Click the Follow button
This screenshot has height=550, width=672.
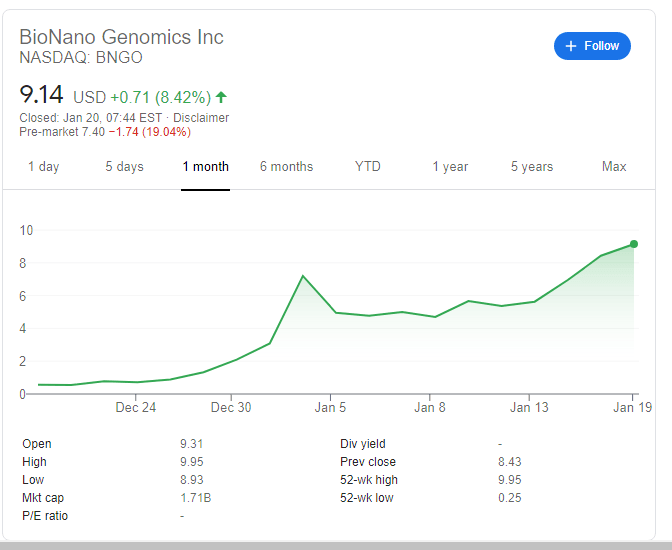pyautogui.click(x=592, y=46)
